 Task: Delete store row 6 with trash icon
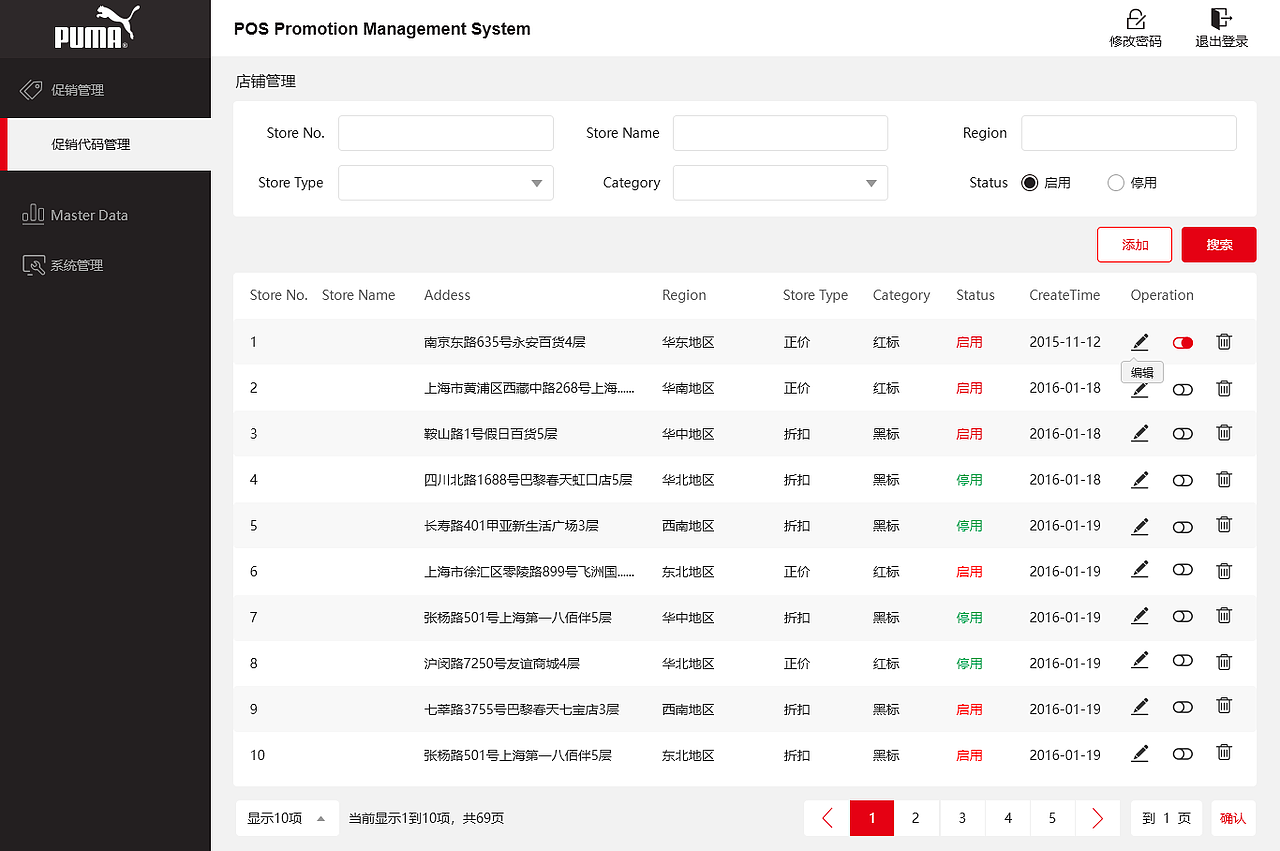1224,570
